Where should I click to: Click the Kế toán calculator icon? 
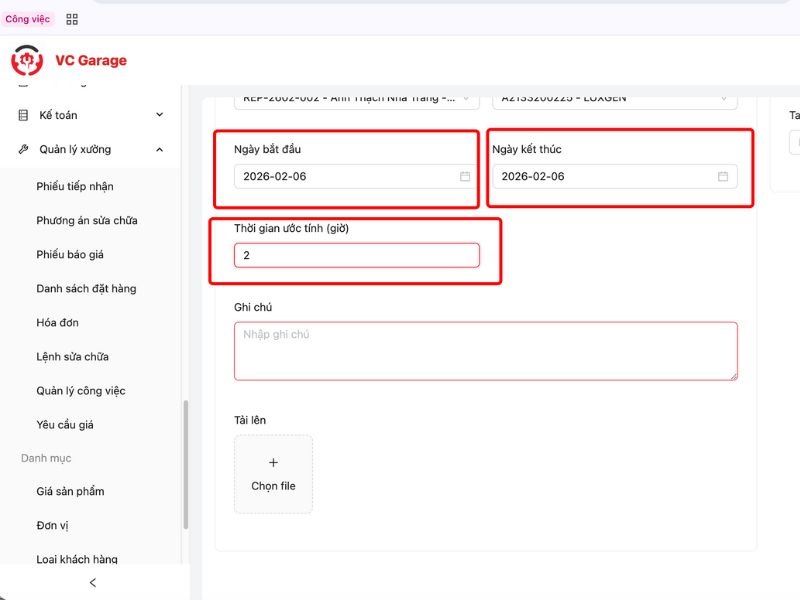[23, 115]
